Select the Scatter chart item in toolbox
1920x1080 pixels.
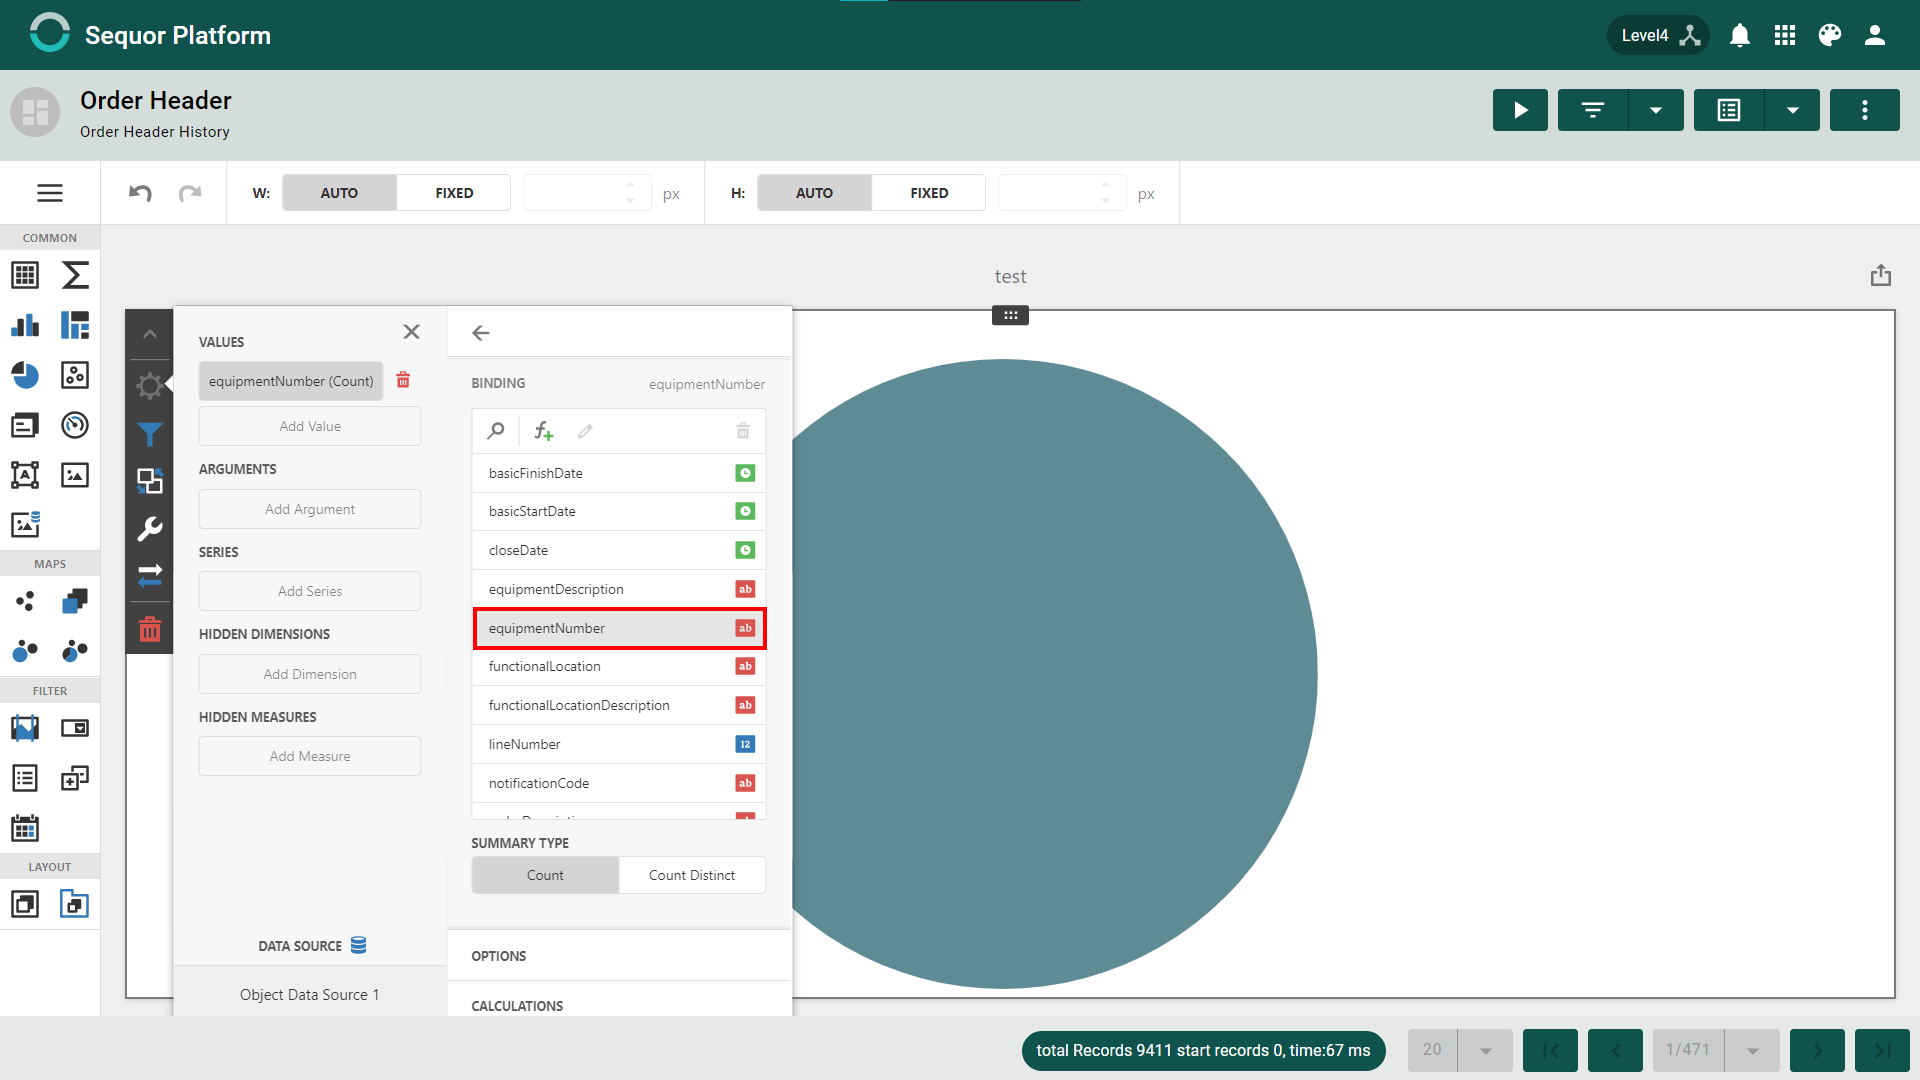pos(75,375)
